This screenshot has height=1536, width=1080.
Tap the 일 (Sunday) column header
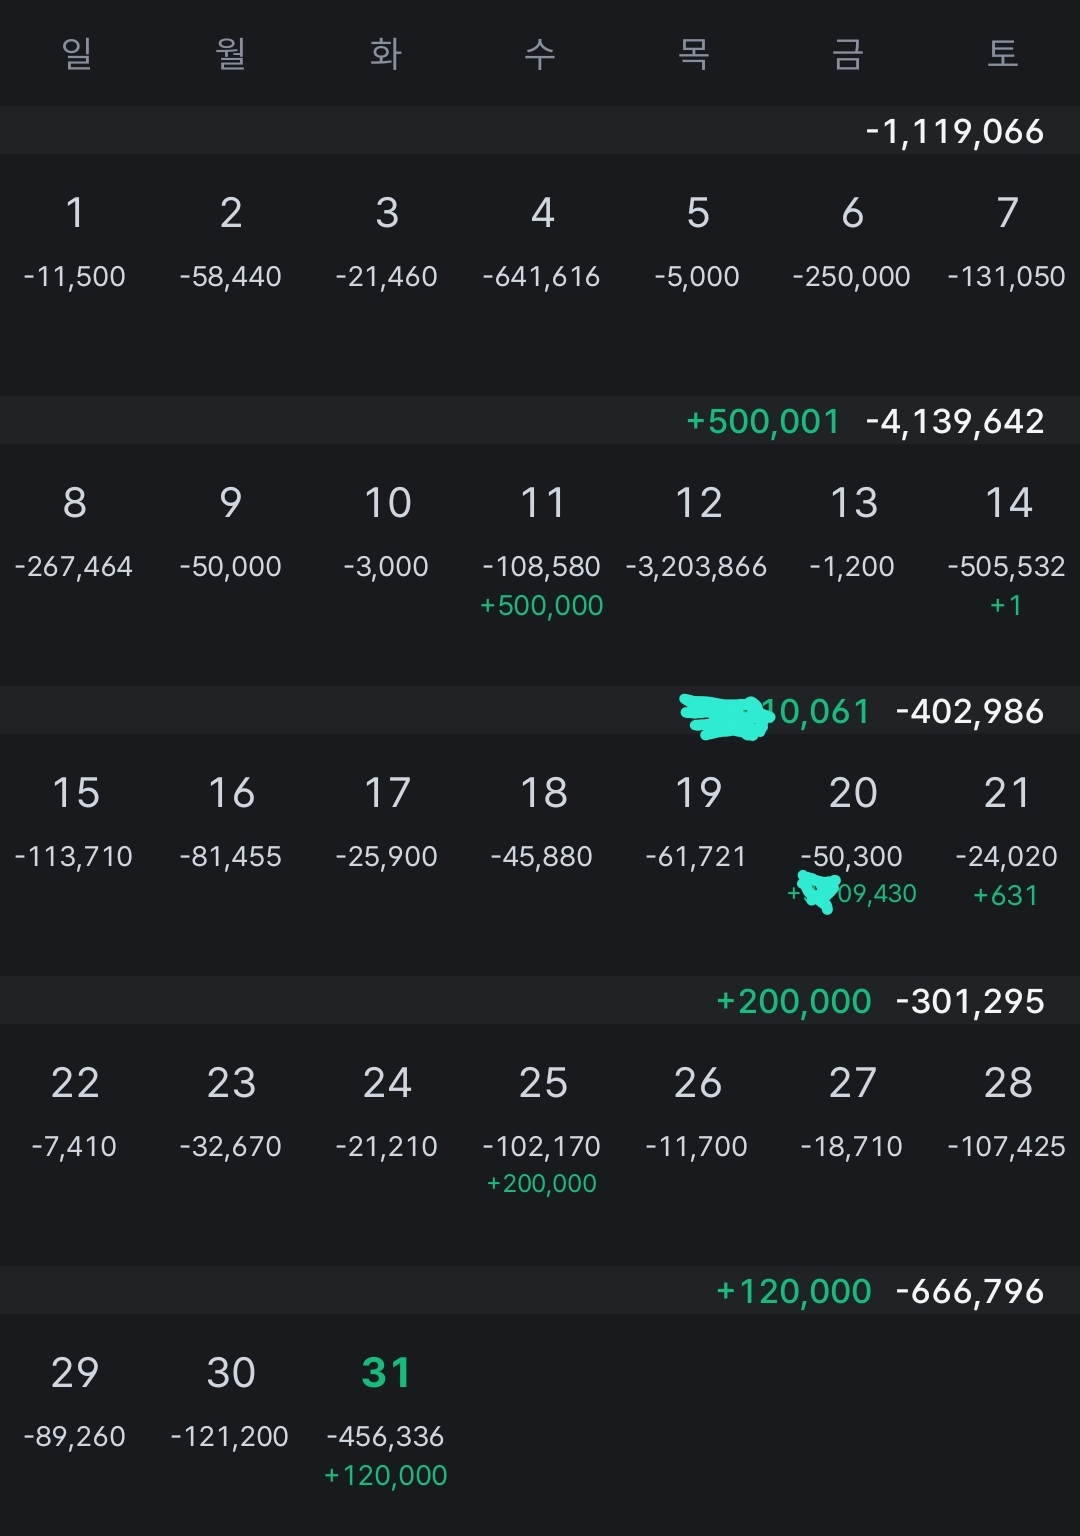(x=77, y=53)
